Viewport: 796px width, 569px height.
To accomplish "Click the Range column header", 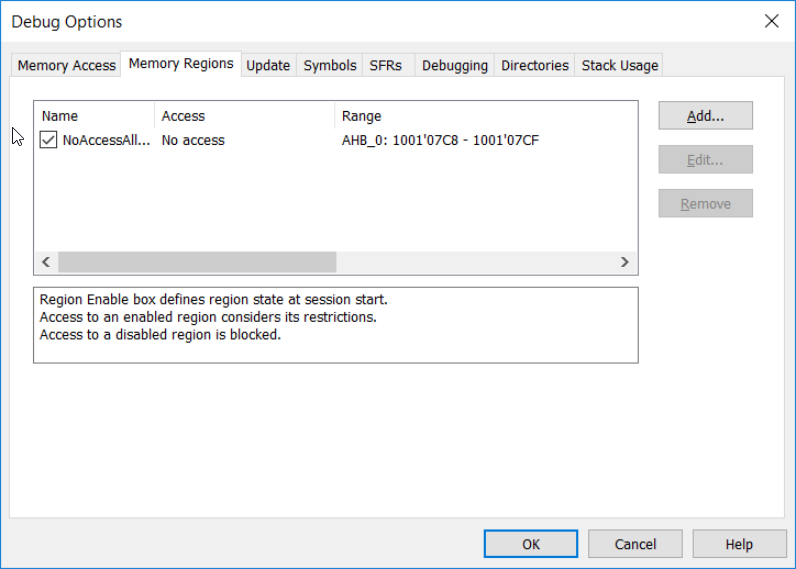I will click(484, 116).
